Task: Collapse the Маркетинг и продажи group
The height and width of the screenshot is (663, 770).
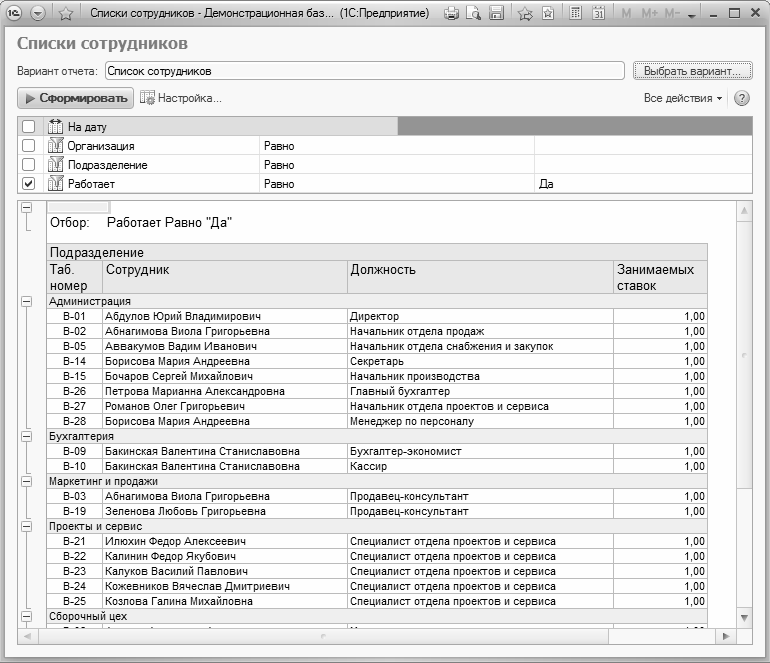Action: [x=27, y=481]
